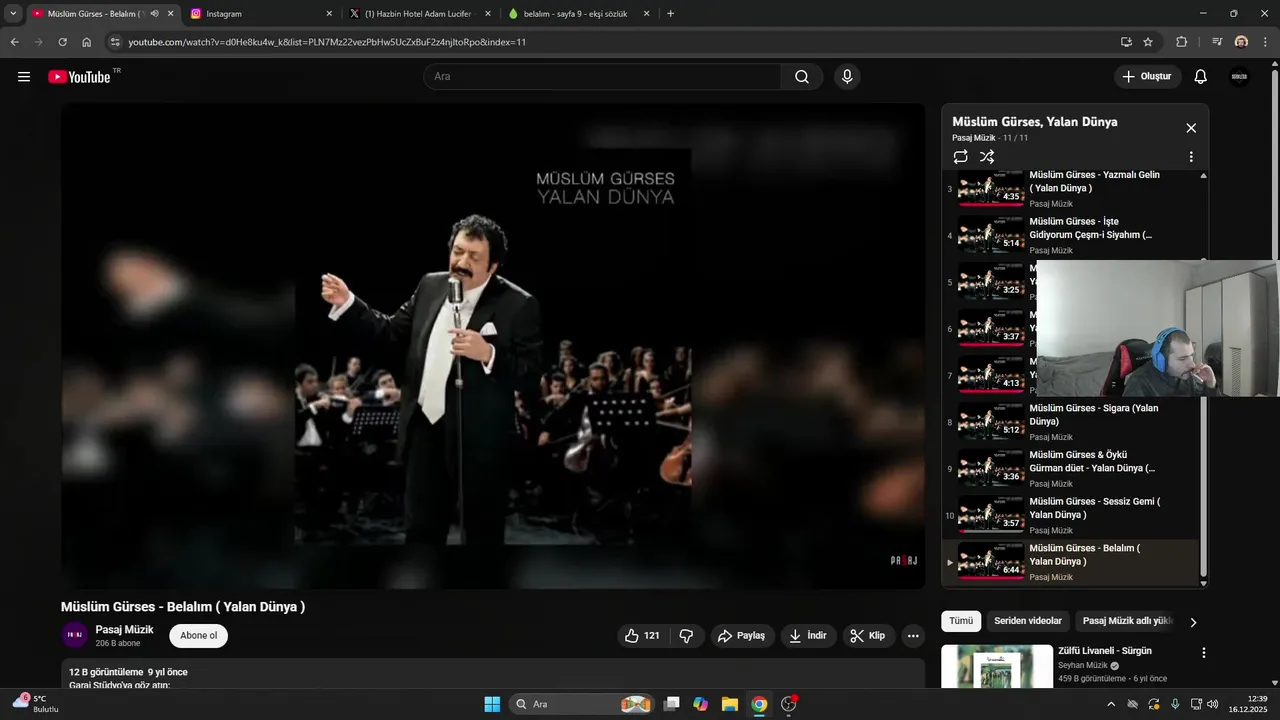1280x720 pixels.
Task: Open the Chrome three-dot menu
Action: (x=1265, y=42)
